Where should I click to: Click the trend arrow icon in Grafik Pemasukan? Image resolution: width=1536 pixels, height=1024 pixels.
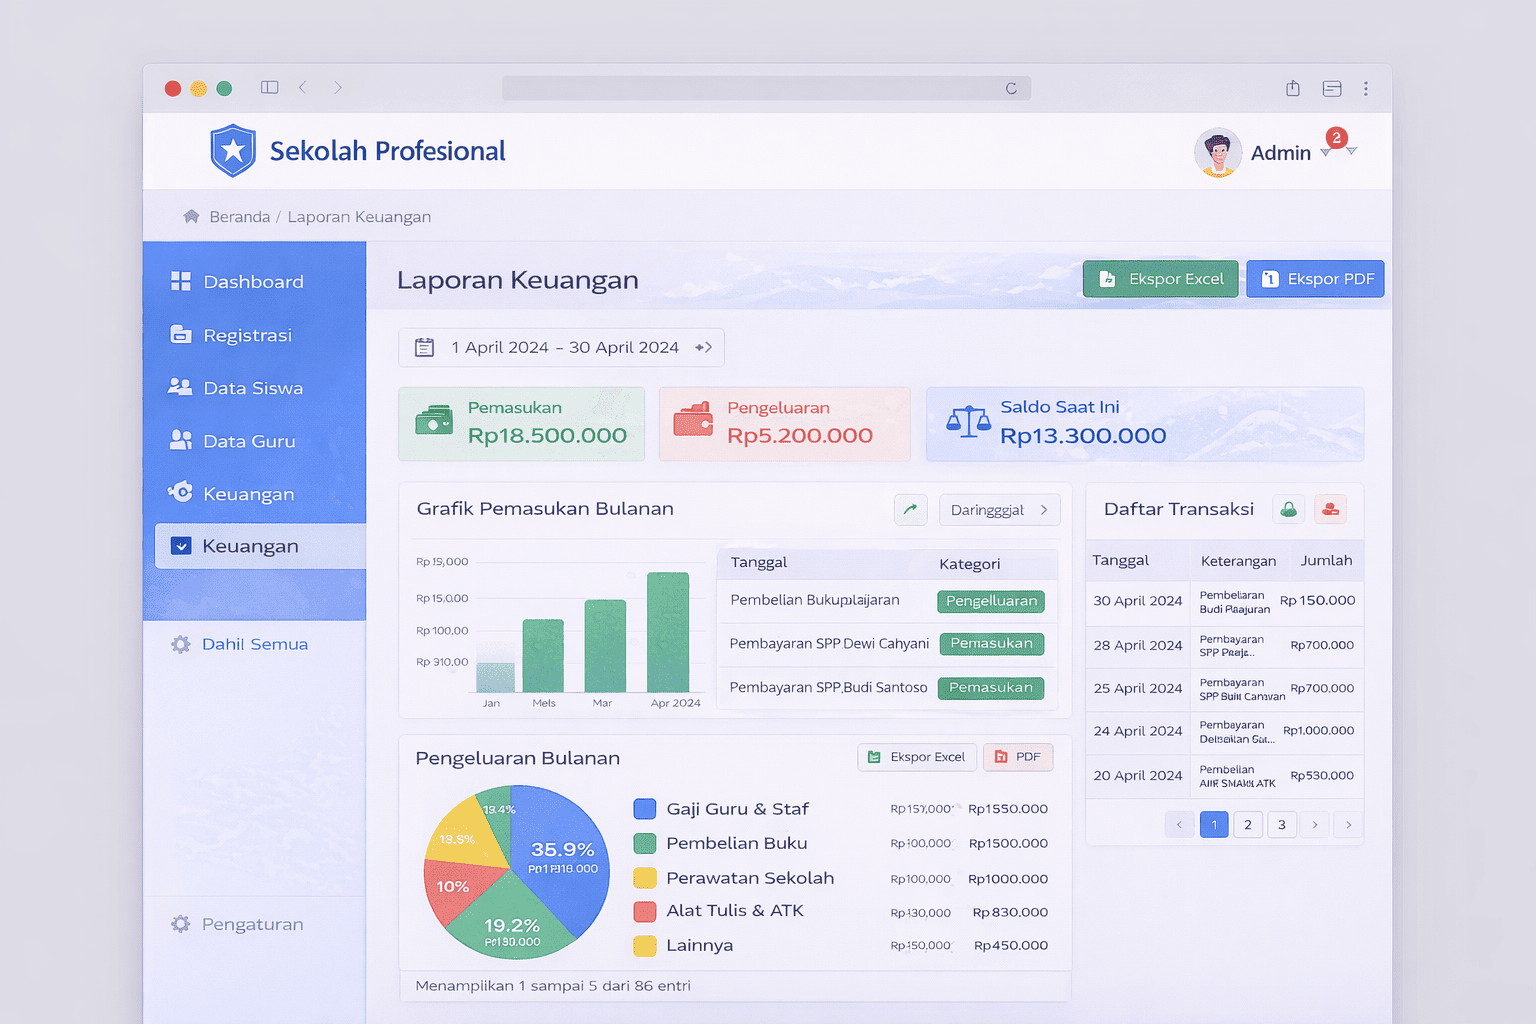[910, 510]
